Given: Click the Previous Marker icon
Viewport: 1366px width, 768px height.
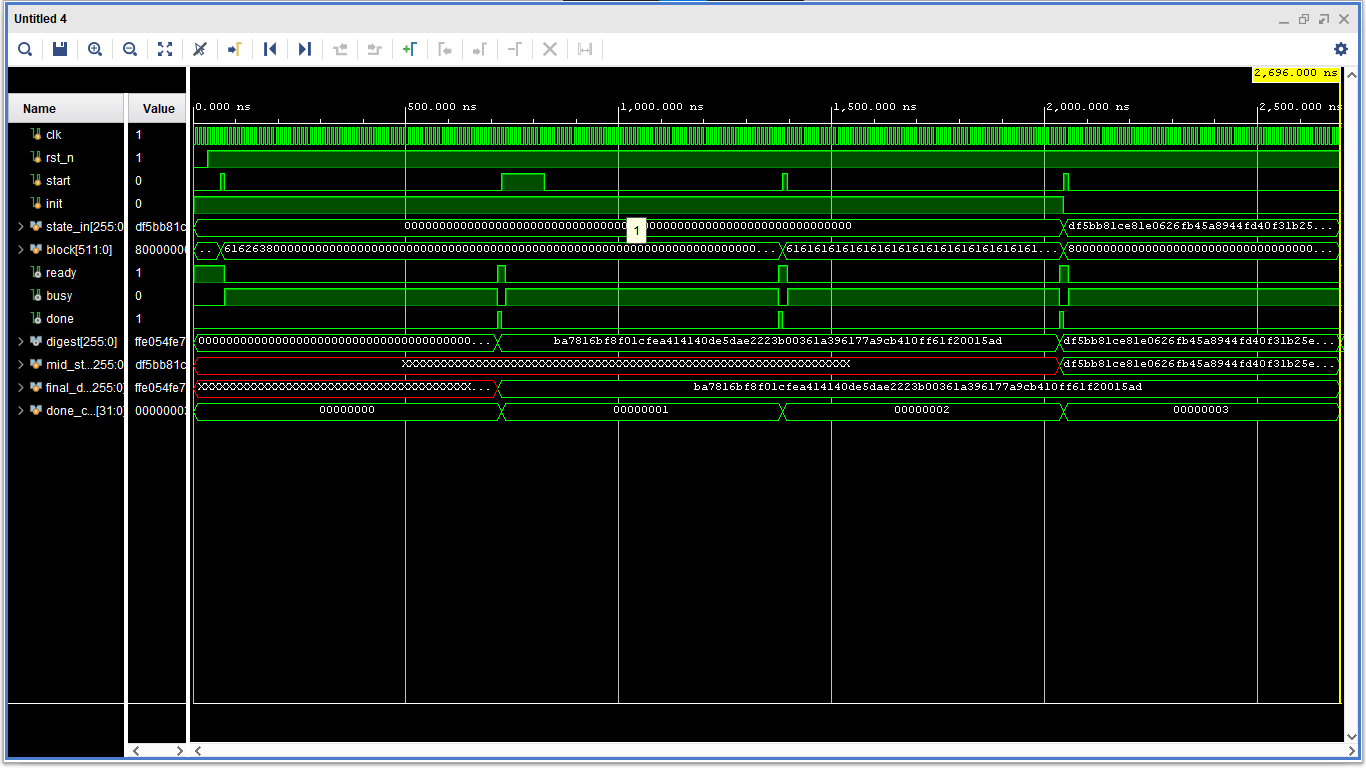Looking at the screenshot, I should point(445,49).
